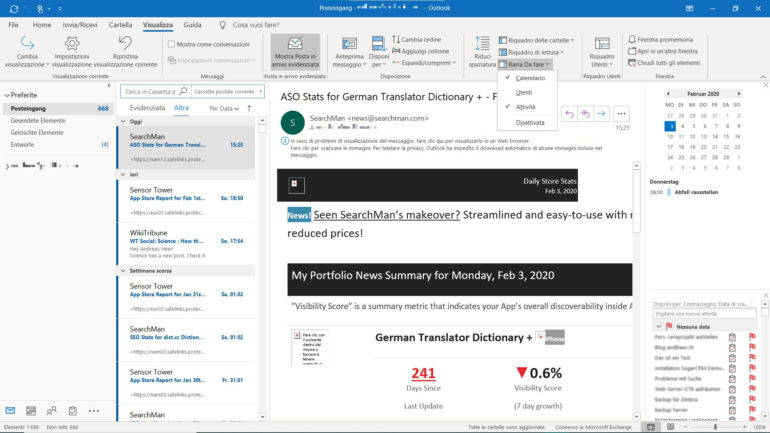Collapse Settimana scorsa group
770x433 pixels.
coord(123,271)
